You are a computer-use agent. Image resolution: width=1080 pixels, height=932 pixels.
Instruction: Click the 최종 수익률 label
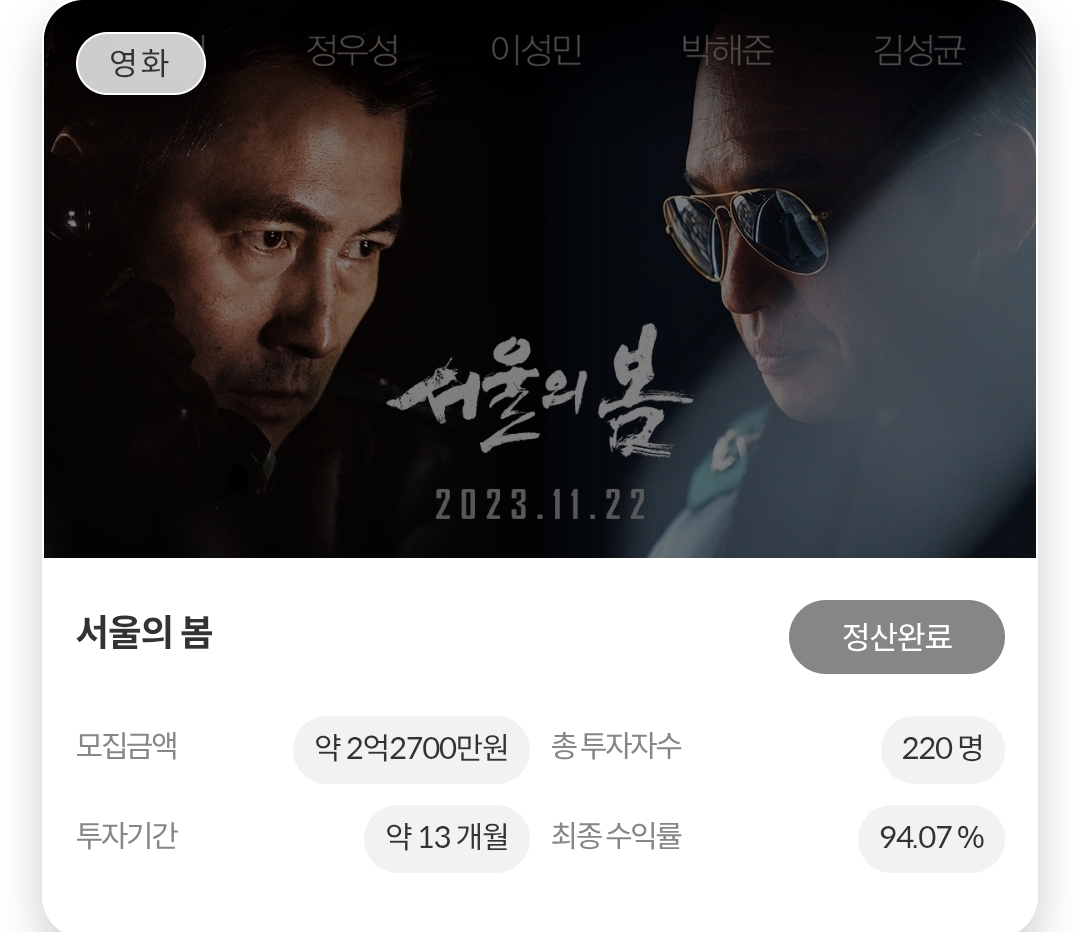616,836
